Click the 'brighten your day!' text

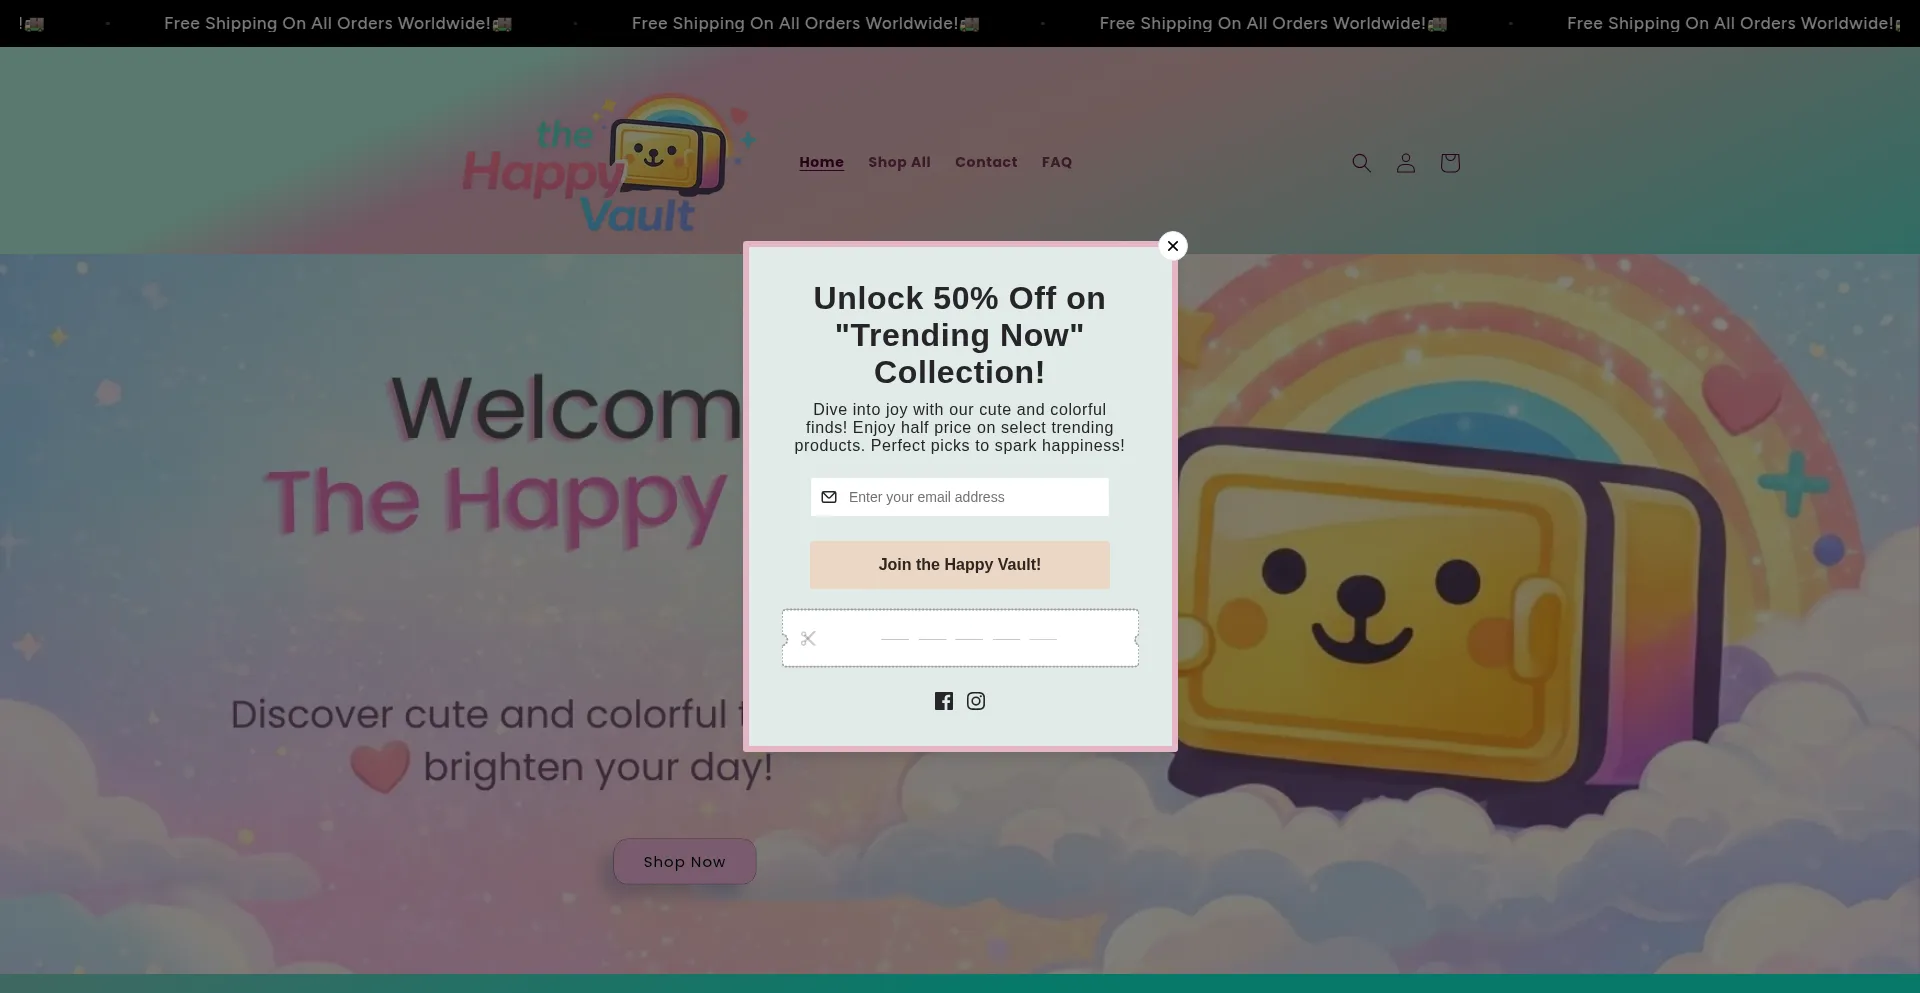click(x=598, y=767)
